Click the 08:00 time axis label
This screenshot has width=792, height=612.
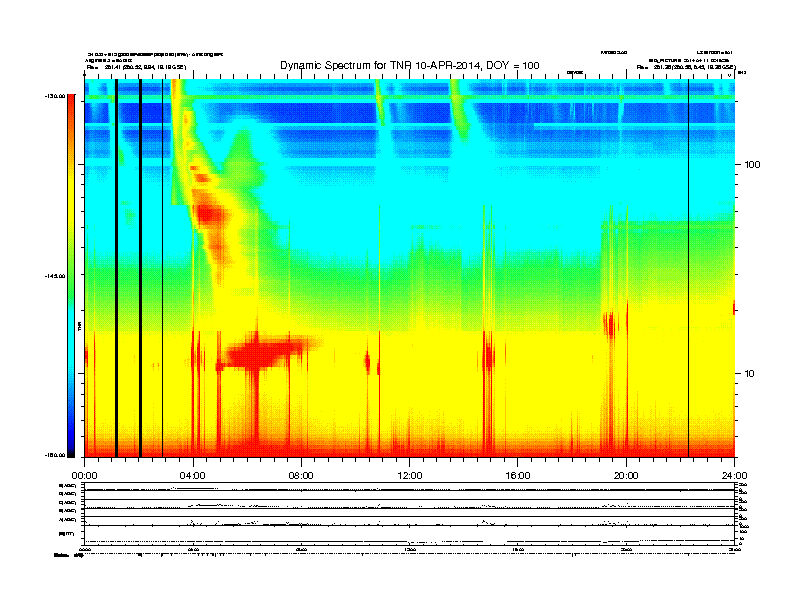click(301, 476)
